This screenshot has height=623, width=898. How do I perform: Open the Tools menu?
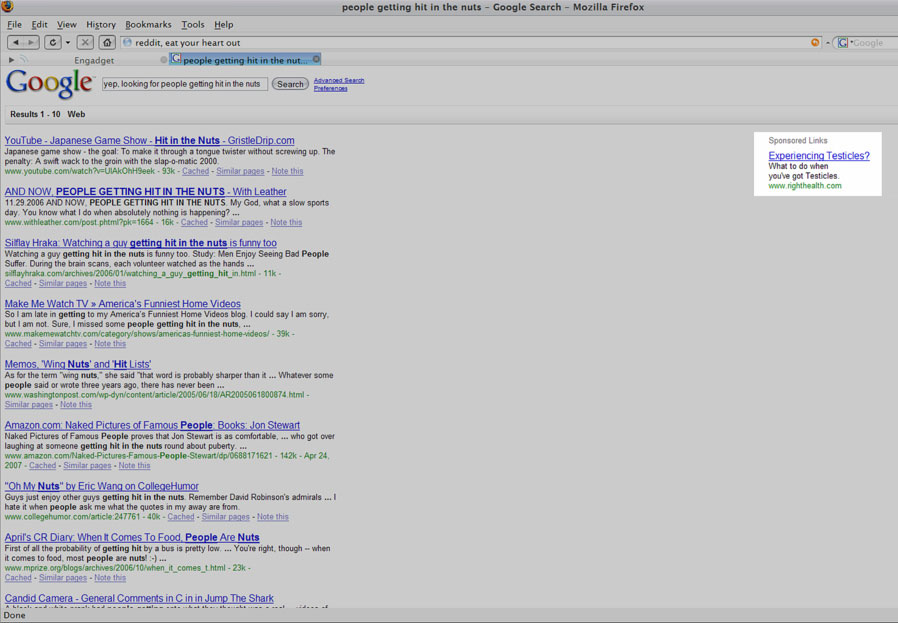193,25
